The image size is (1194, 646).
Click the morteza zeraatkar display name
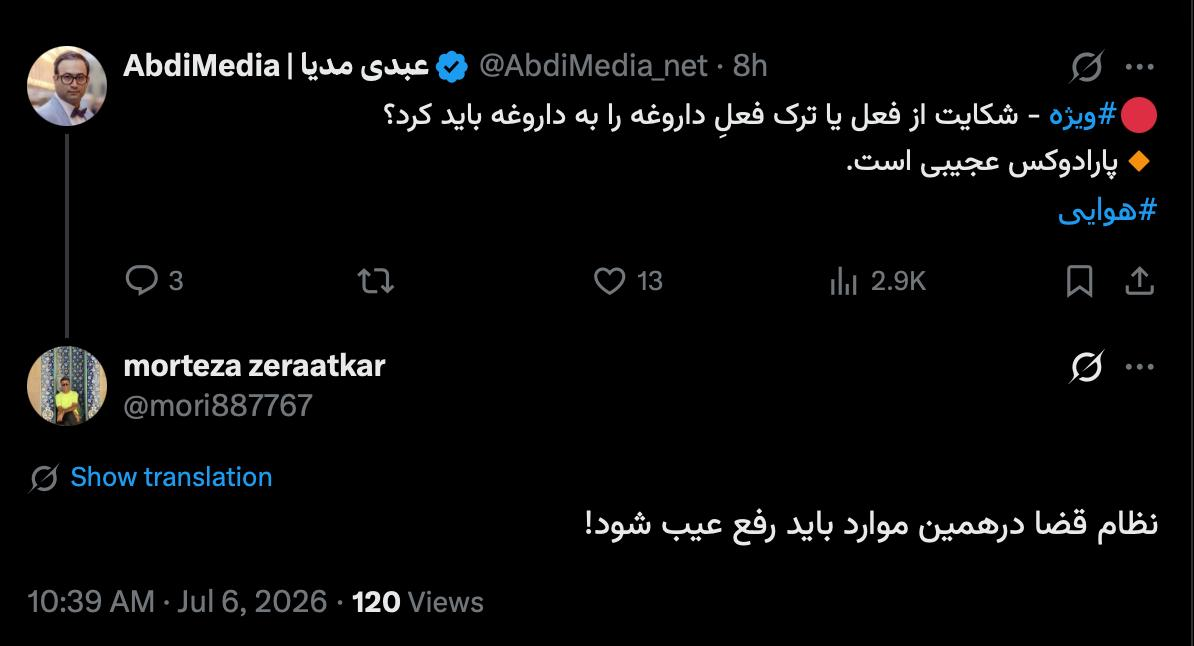click(x=254, y=366)
